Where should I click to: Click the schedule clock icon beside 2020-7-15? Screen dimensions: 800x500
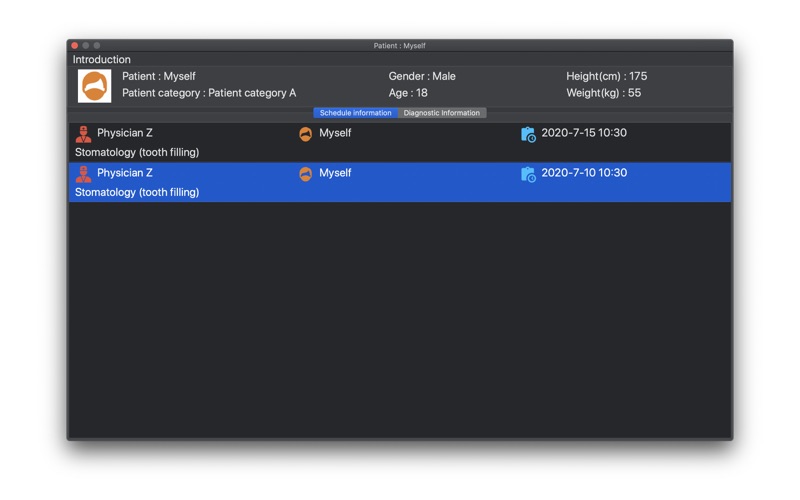coord(528,134)
